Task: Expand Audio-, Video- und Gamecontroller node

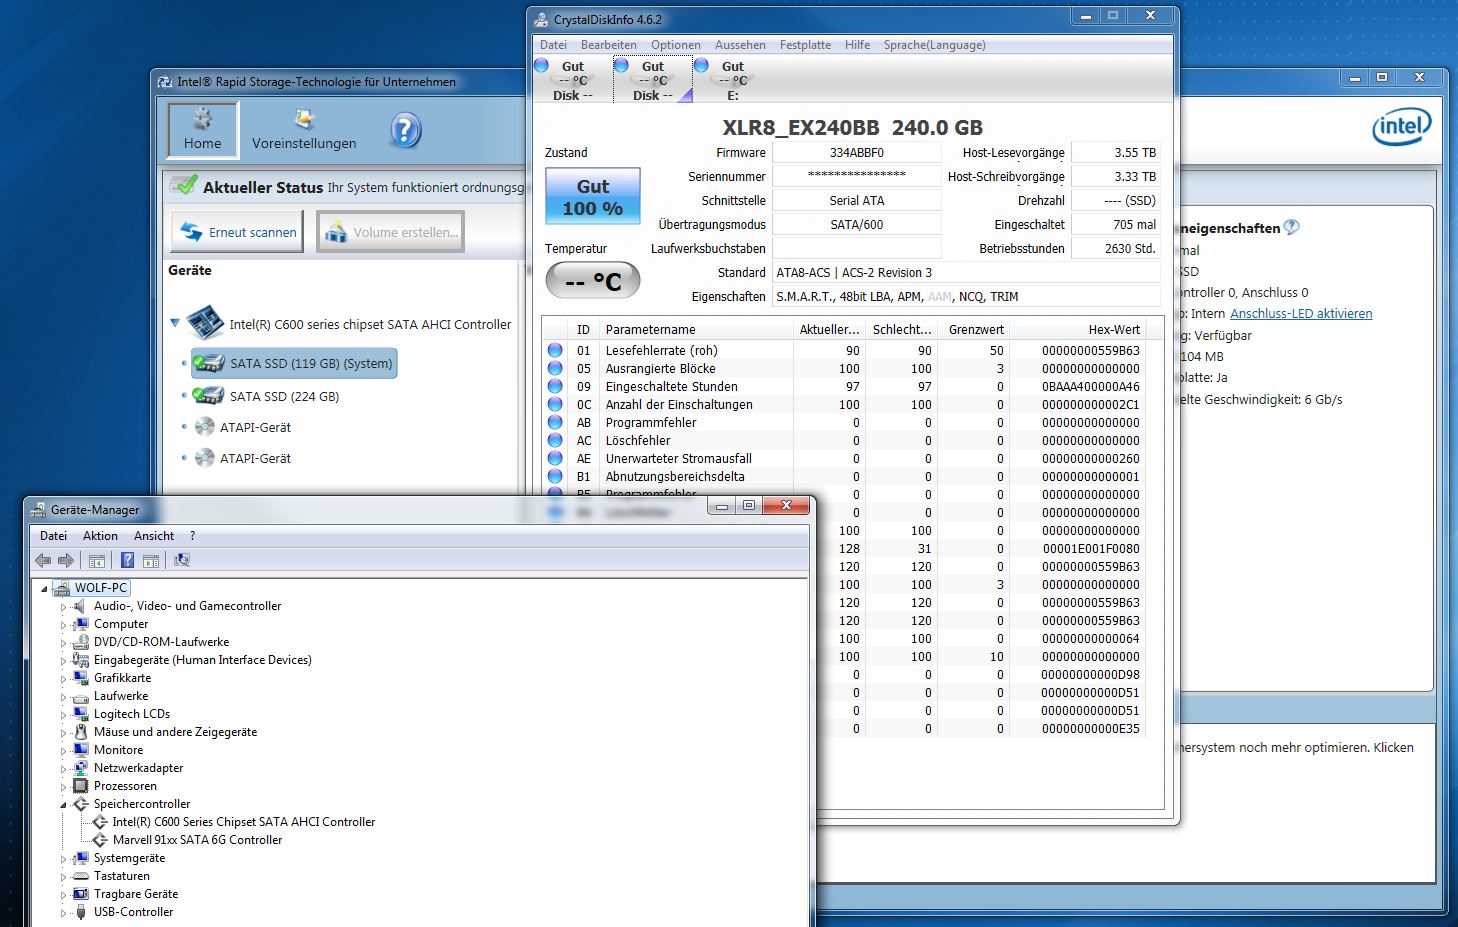Action: [x=63, y=607]
